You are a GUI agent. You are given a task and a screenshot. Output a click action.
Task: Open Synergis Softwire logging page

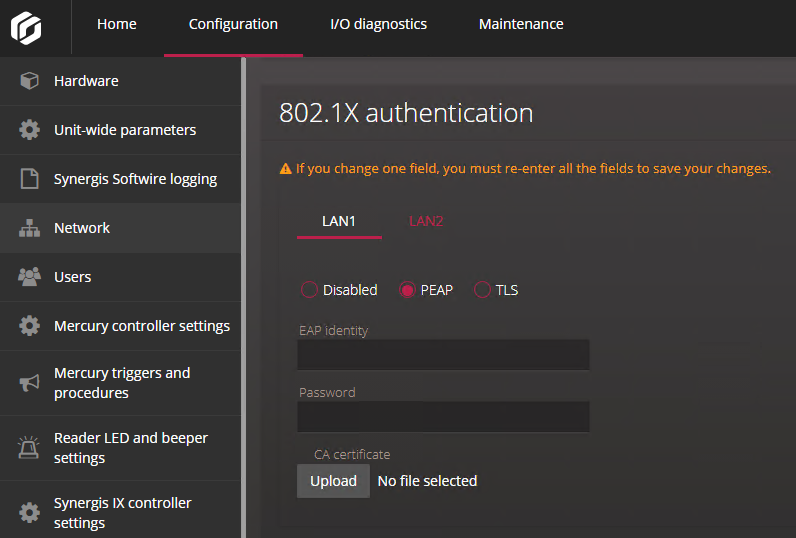[x=121, y=179]
